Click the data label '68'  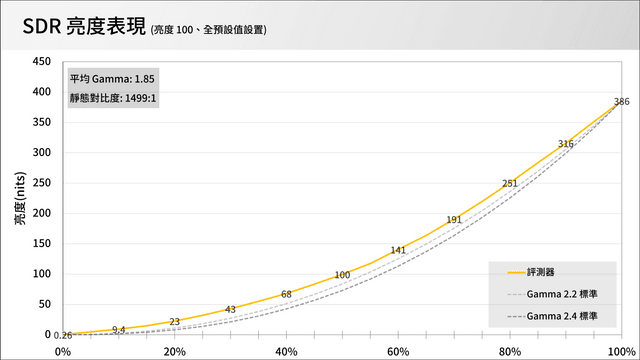pos(286,294)
